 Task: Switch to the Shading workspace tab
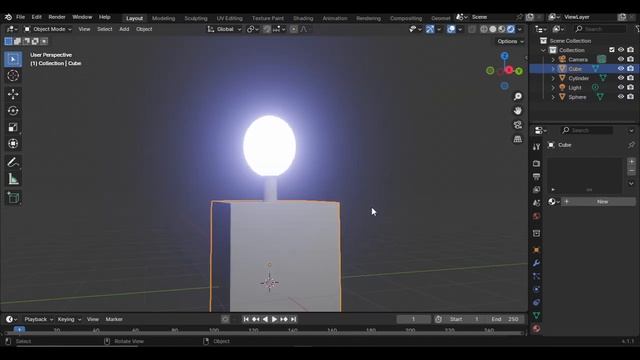303,18
